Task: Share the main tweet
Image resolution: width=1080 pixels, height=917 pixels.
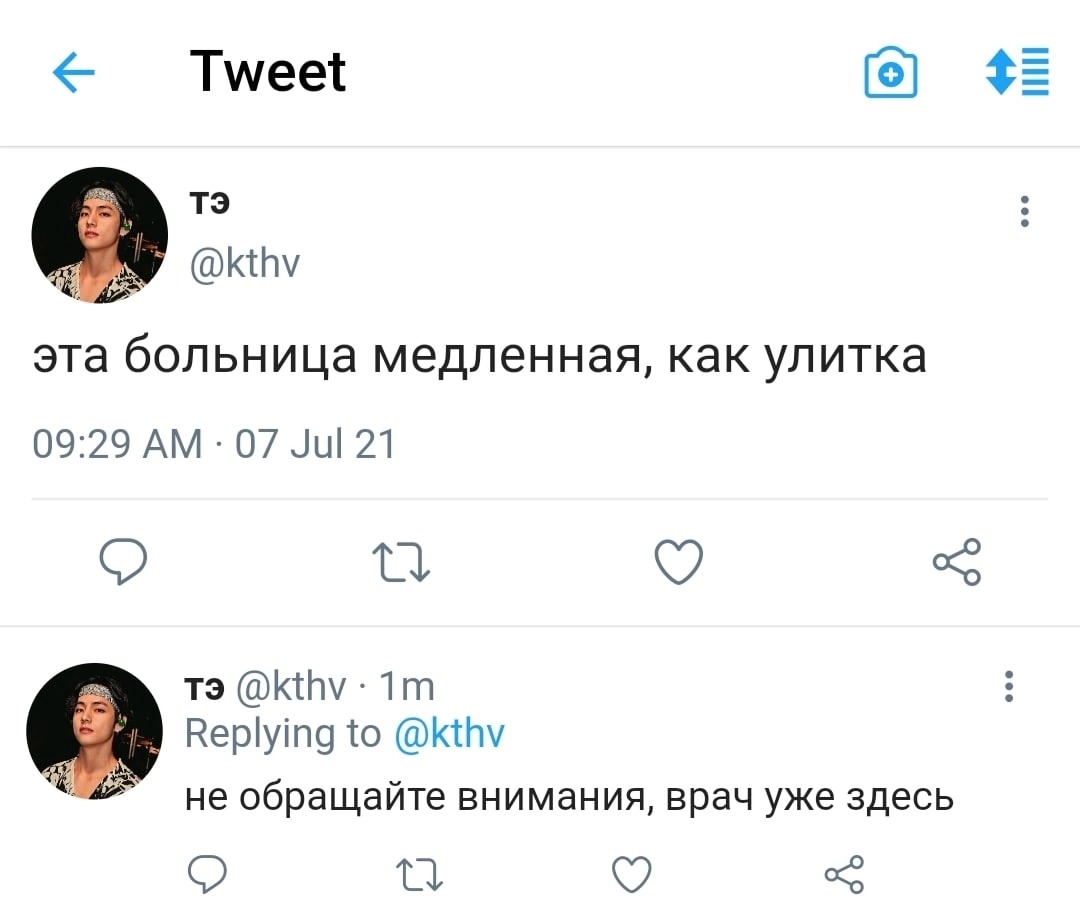Action: 957,562
